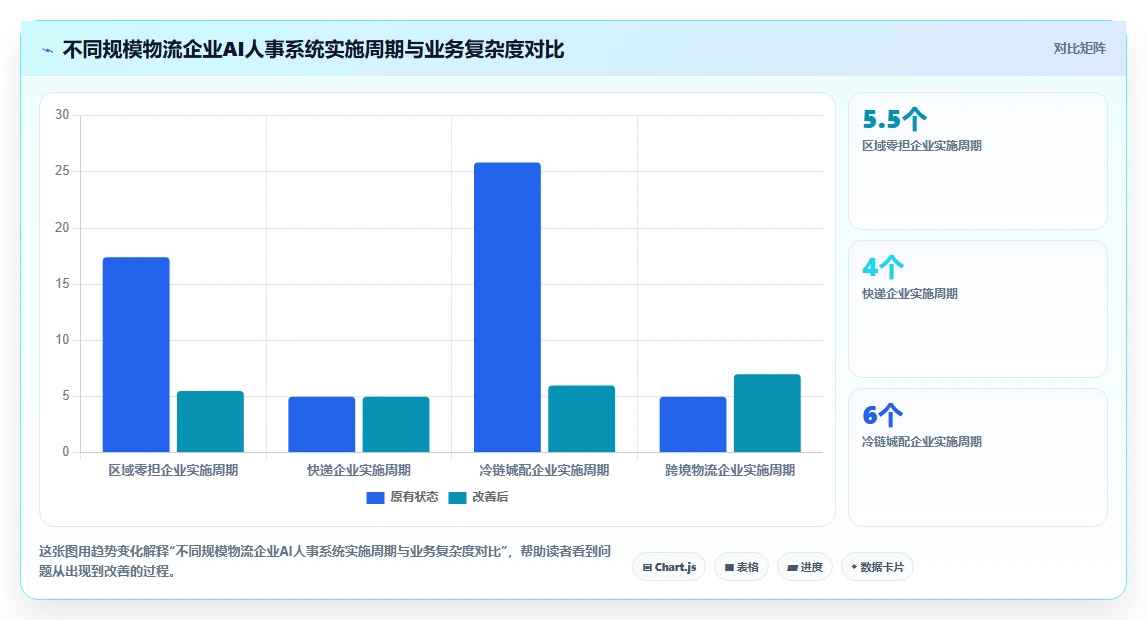
Task: Click the teal bar for 区域零担企业实施周期
Action: 211,422
